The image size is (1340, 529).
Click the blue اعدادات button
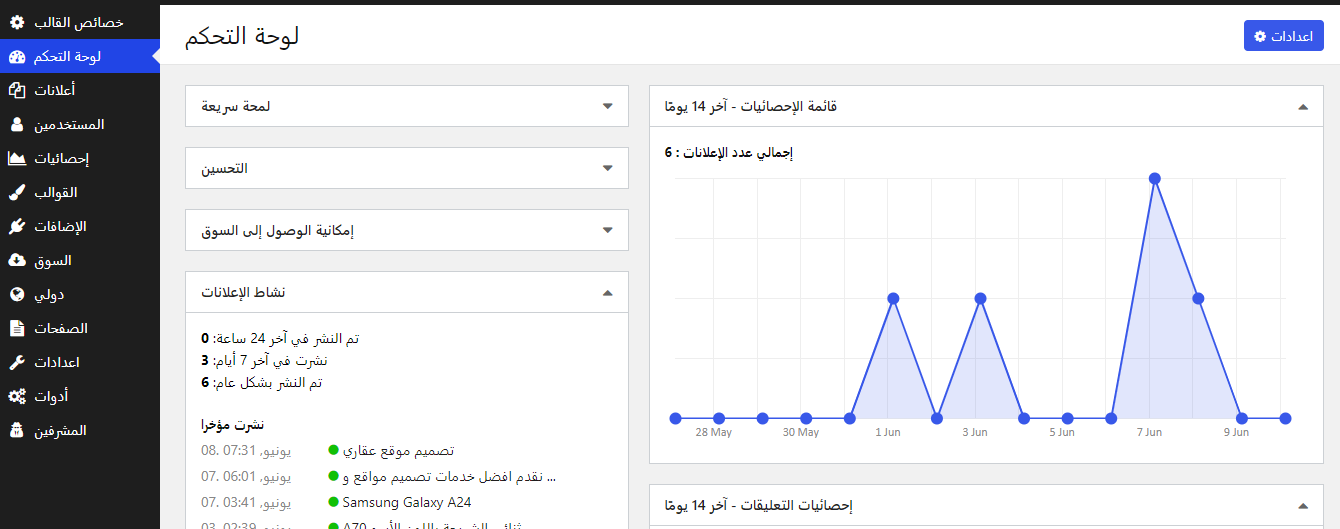[1283, 36]
